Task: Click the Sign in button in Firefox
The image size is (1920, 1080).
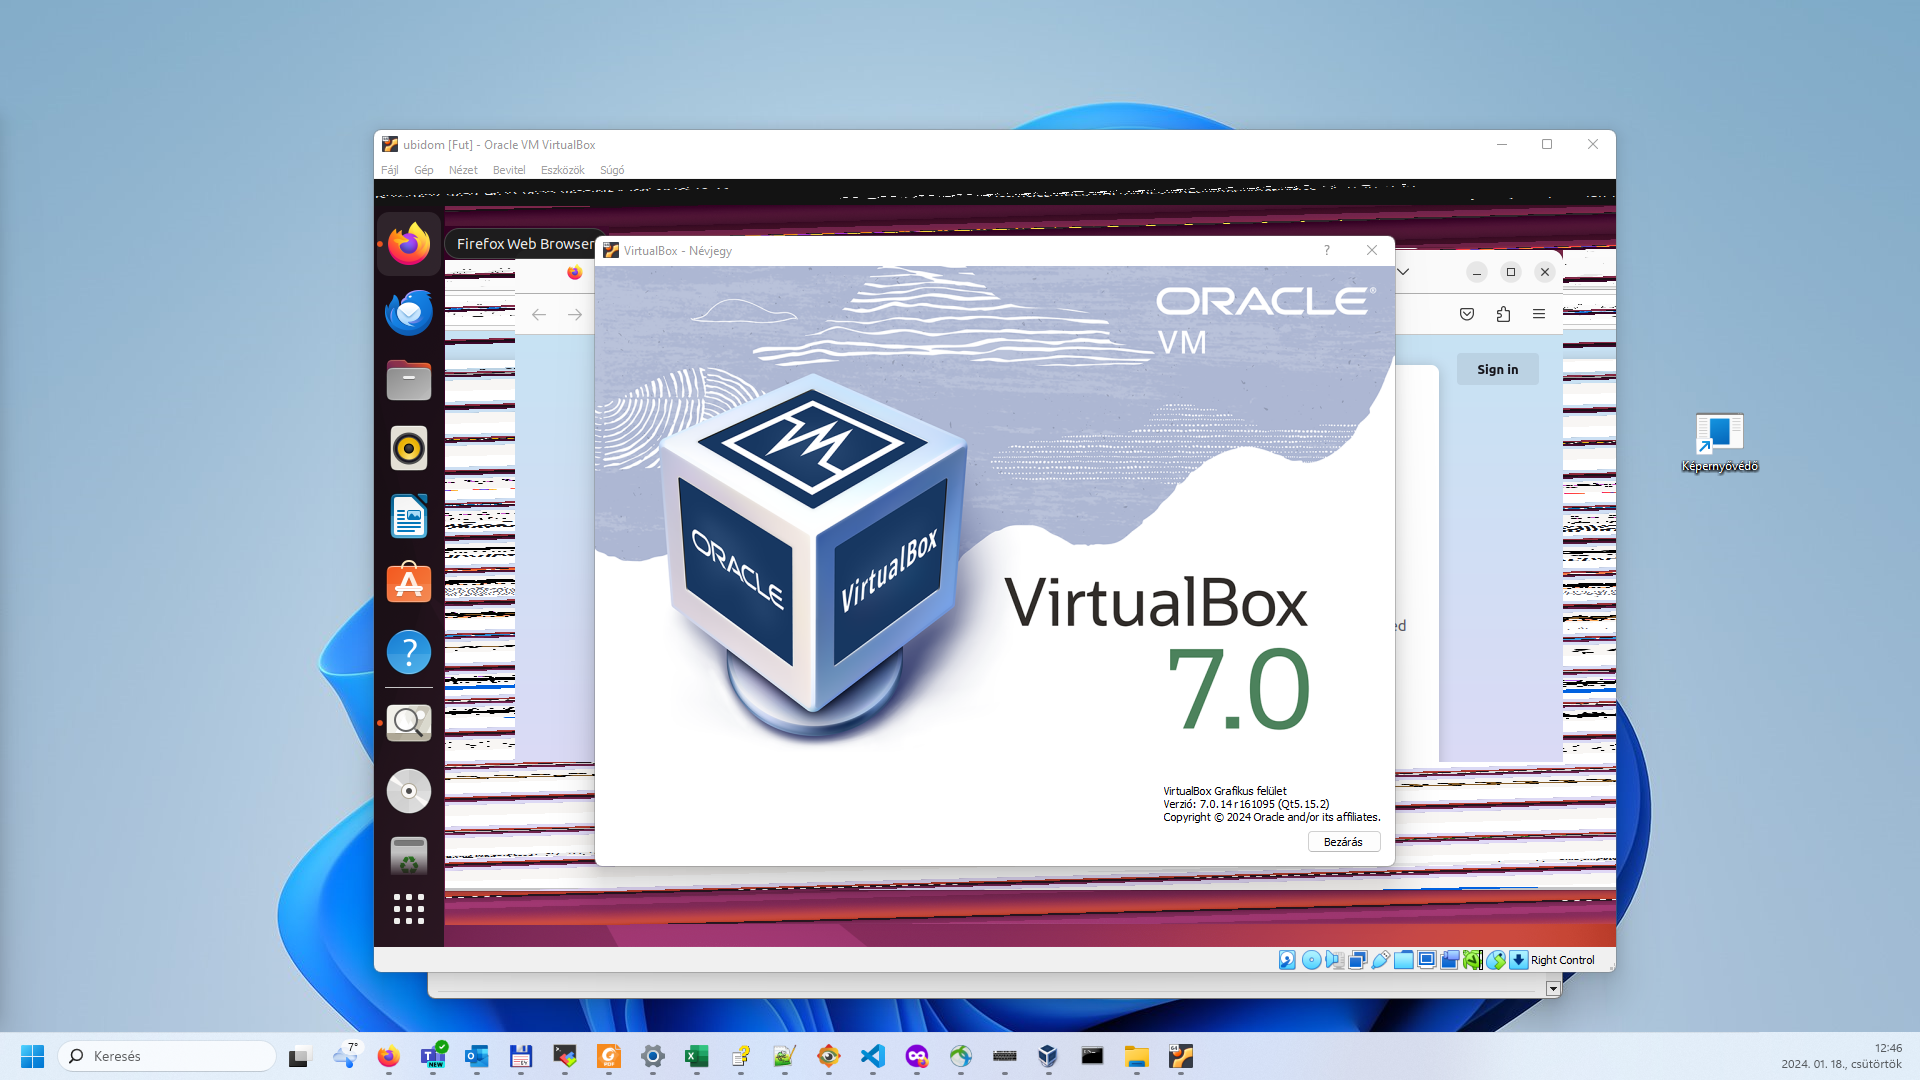Action: (1497, 369)
